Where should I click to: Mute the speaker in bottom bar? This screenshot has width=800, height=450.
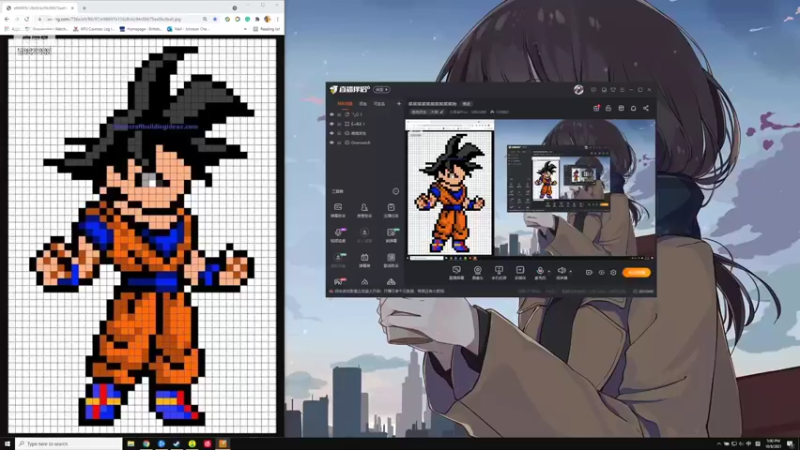(561, 272)
